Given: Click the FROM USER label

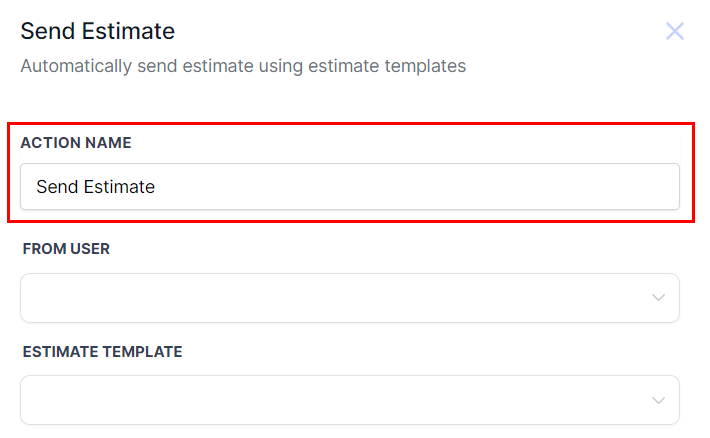Looking at the screenshot, I should coord(66,249).
